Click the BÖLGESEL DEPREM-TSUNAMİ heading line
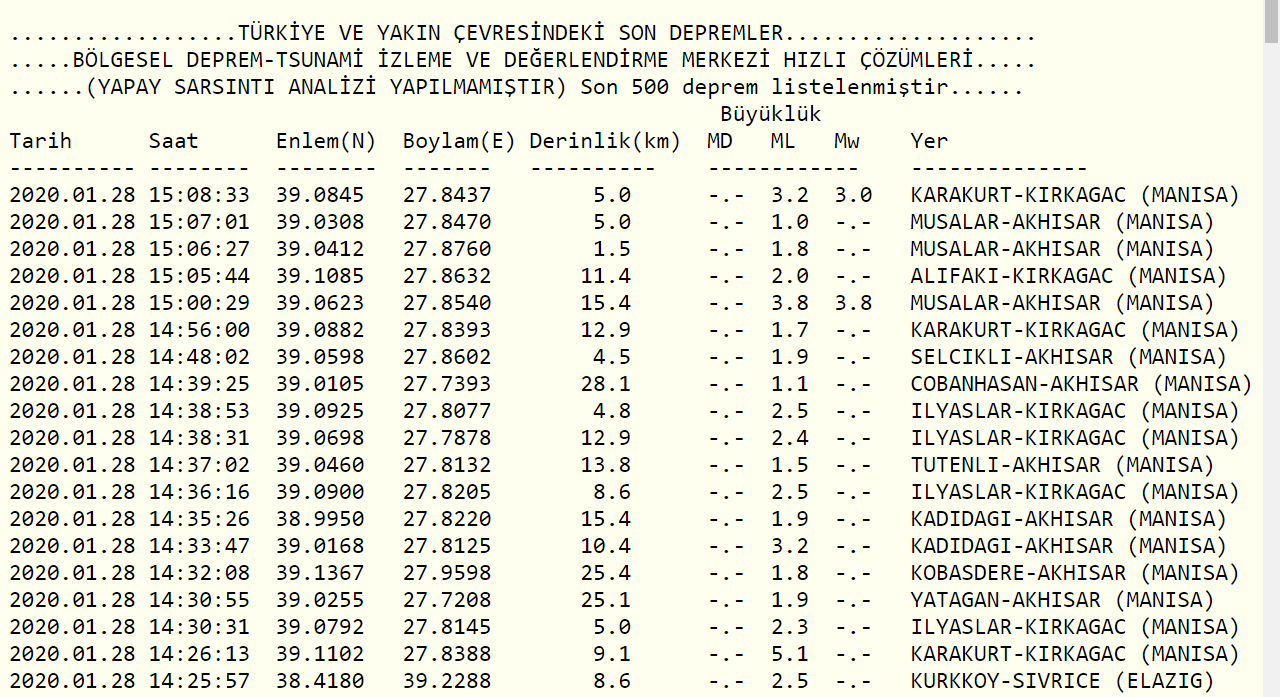The image size is (1280, 697). (x=522, y=61)
